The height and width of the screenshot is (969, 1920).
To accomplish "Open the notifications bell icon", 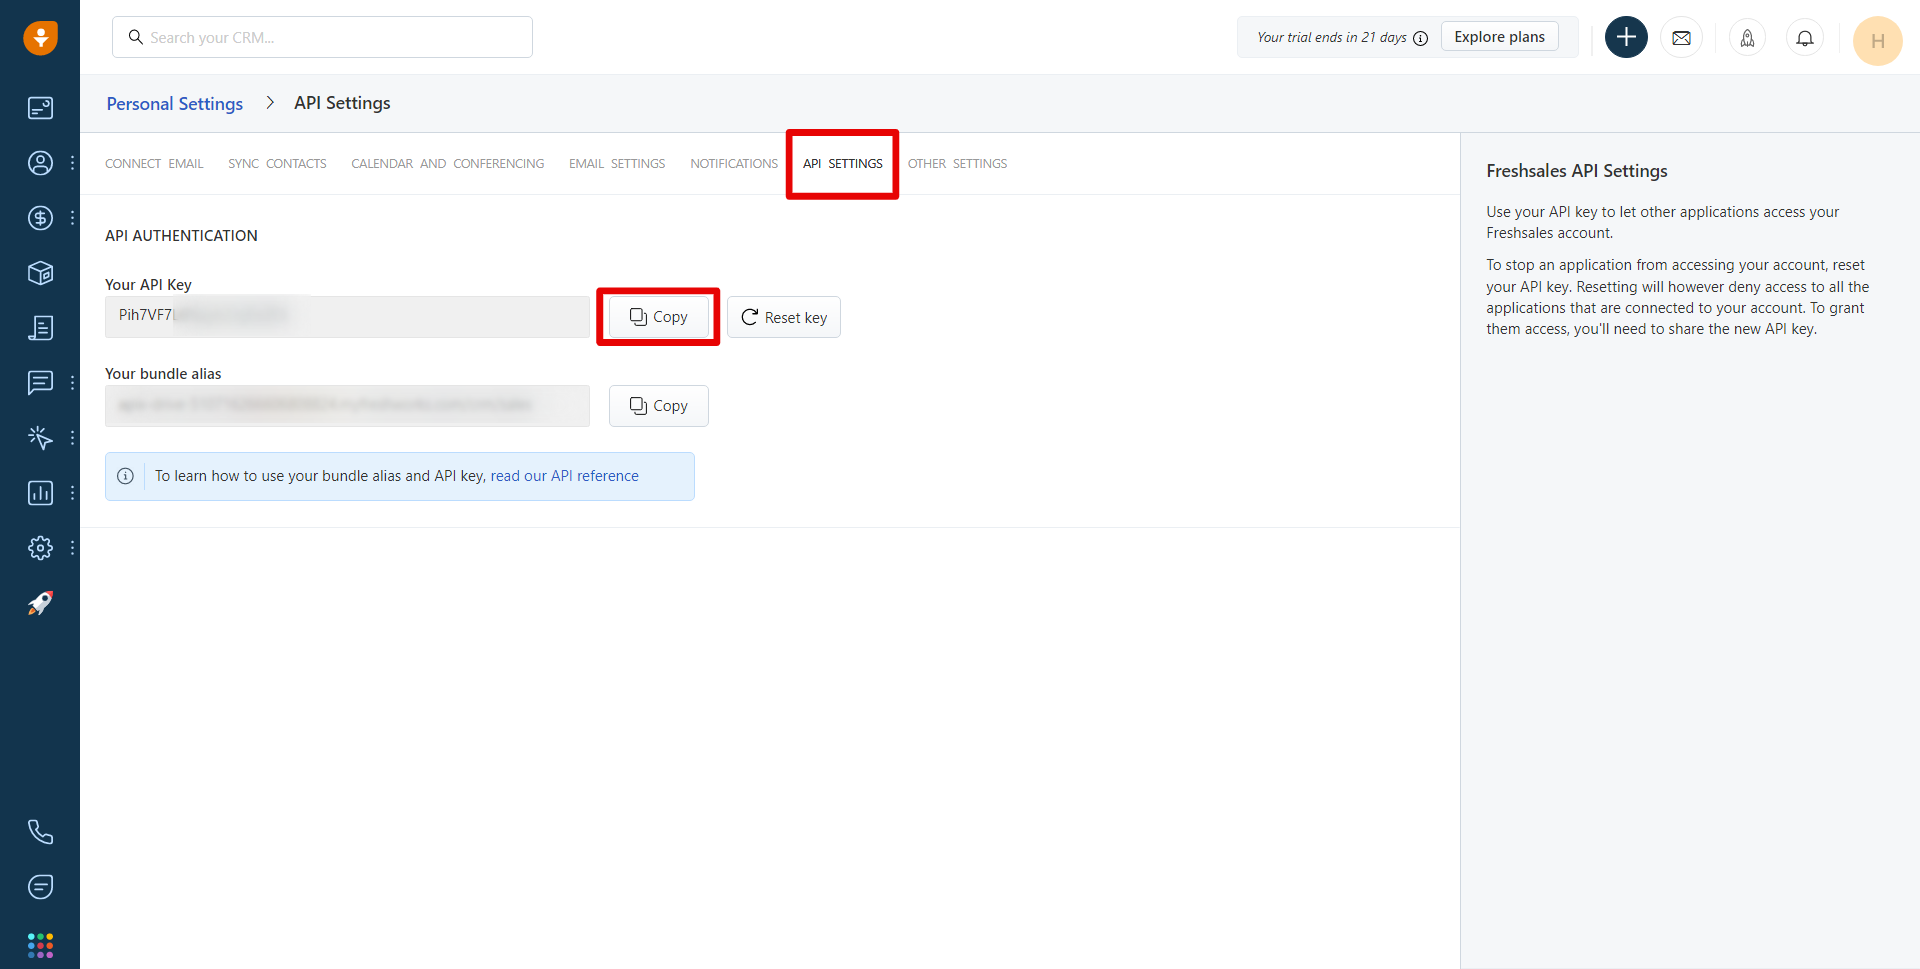I will [1805, 38].
